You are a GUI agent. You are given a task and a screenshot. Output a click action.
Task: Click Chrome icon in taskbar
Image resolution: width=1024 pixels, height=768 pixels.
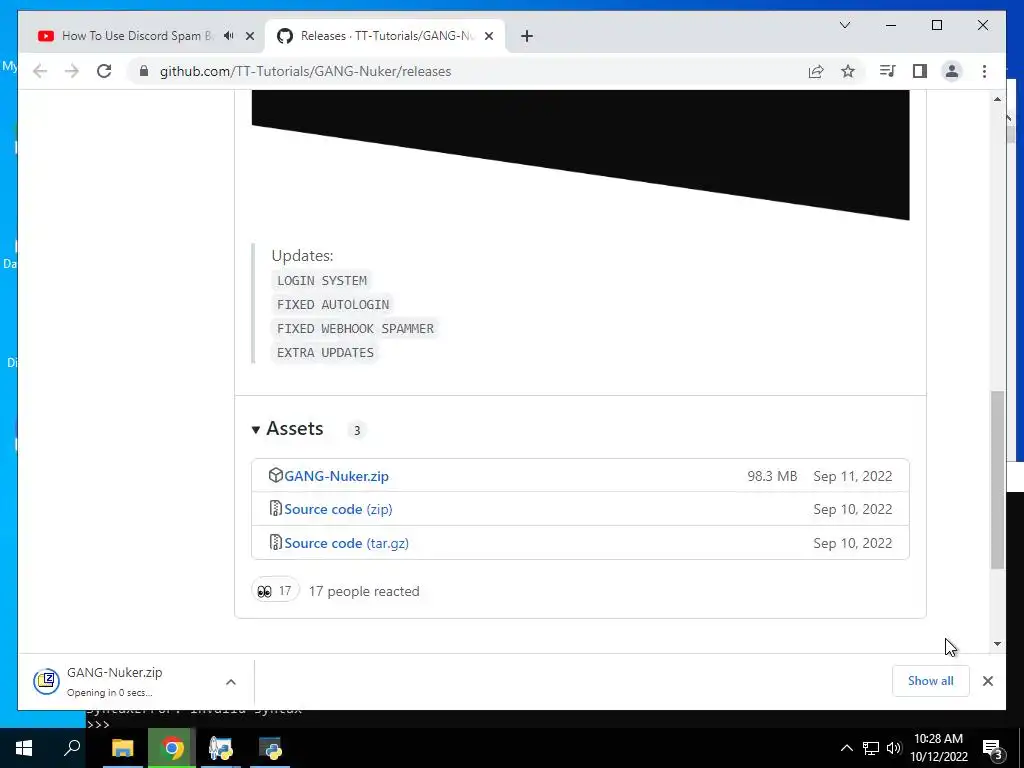(x=172, y=748)
